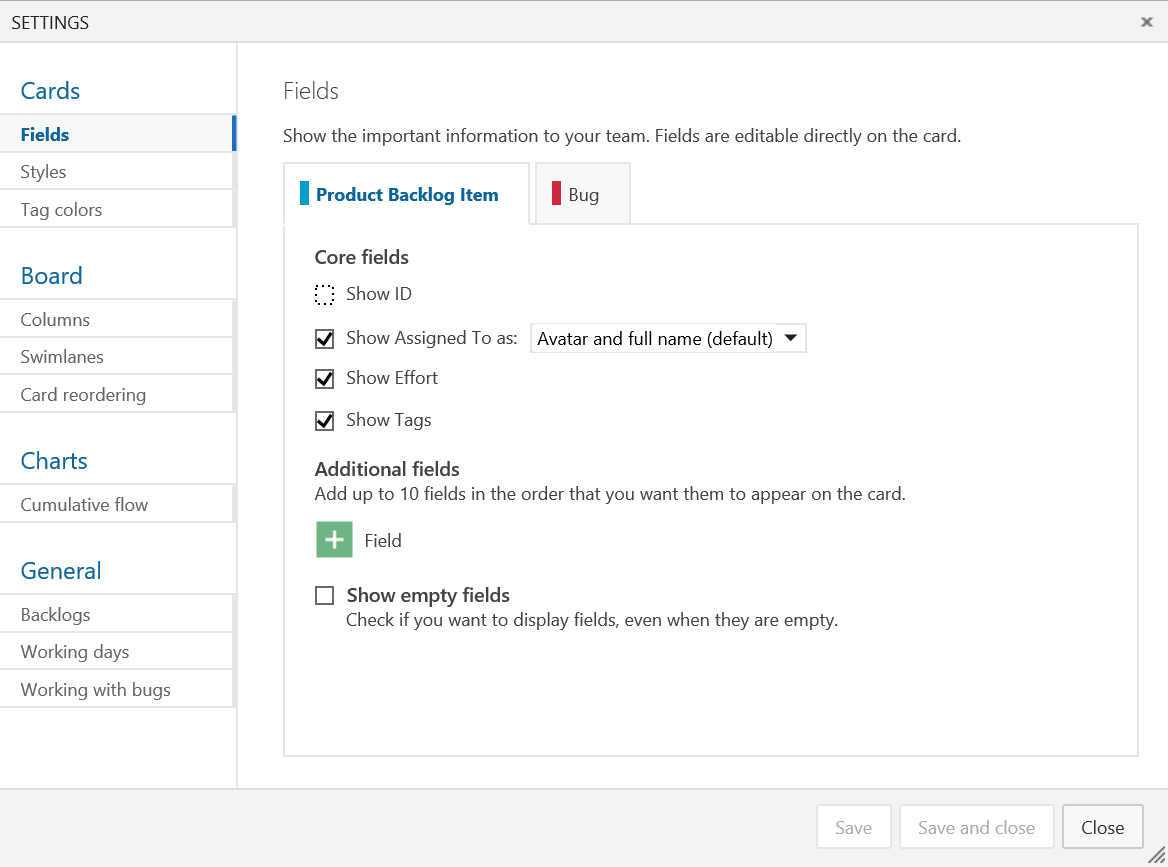
Task: Click the resize grip in bottom-right corner
Action: point(1157,856)
